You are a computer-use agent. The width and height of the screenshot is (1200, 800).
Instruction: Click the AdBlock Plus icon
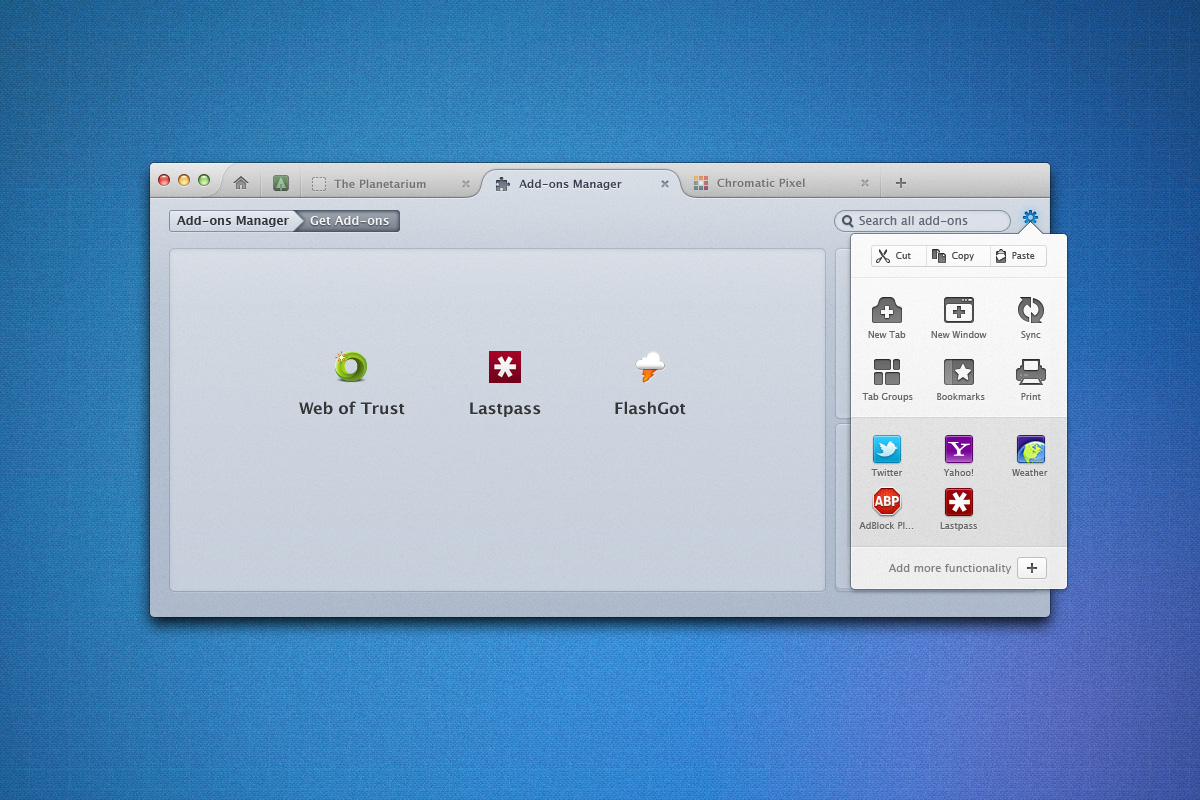click(887, 502)
